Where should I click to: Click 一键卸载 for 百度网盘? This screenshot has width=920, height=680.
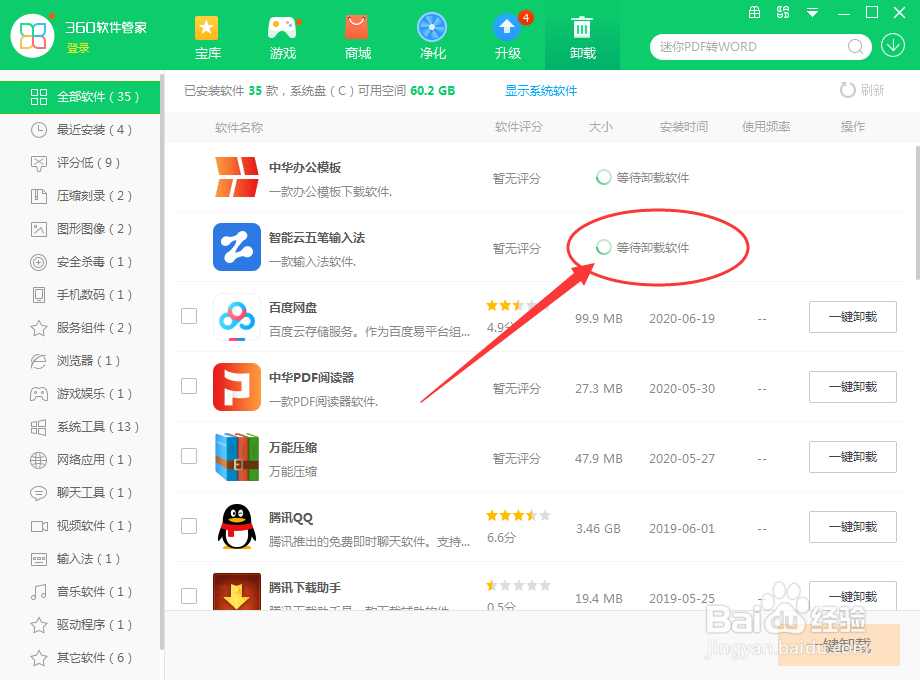coord(853,317)
